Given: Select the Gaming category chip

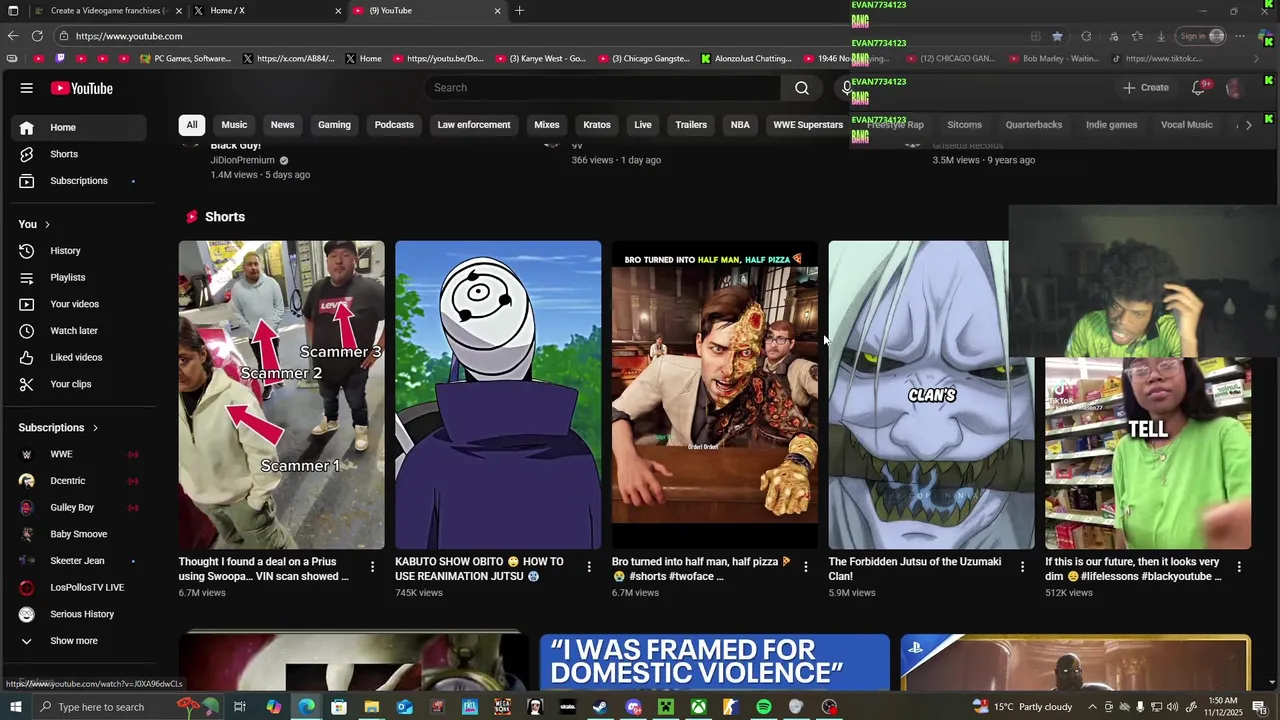Looking at the screenshot, I should click(334, 125).
